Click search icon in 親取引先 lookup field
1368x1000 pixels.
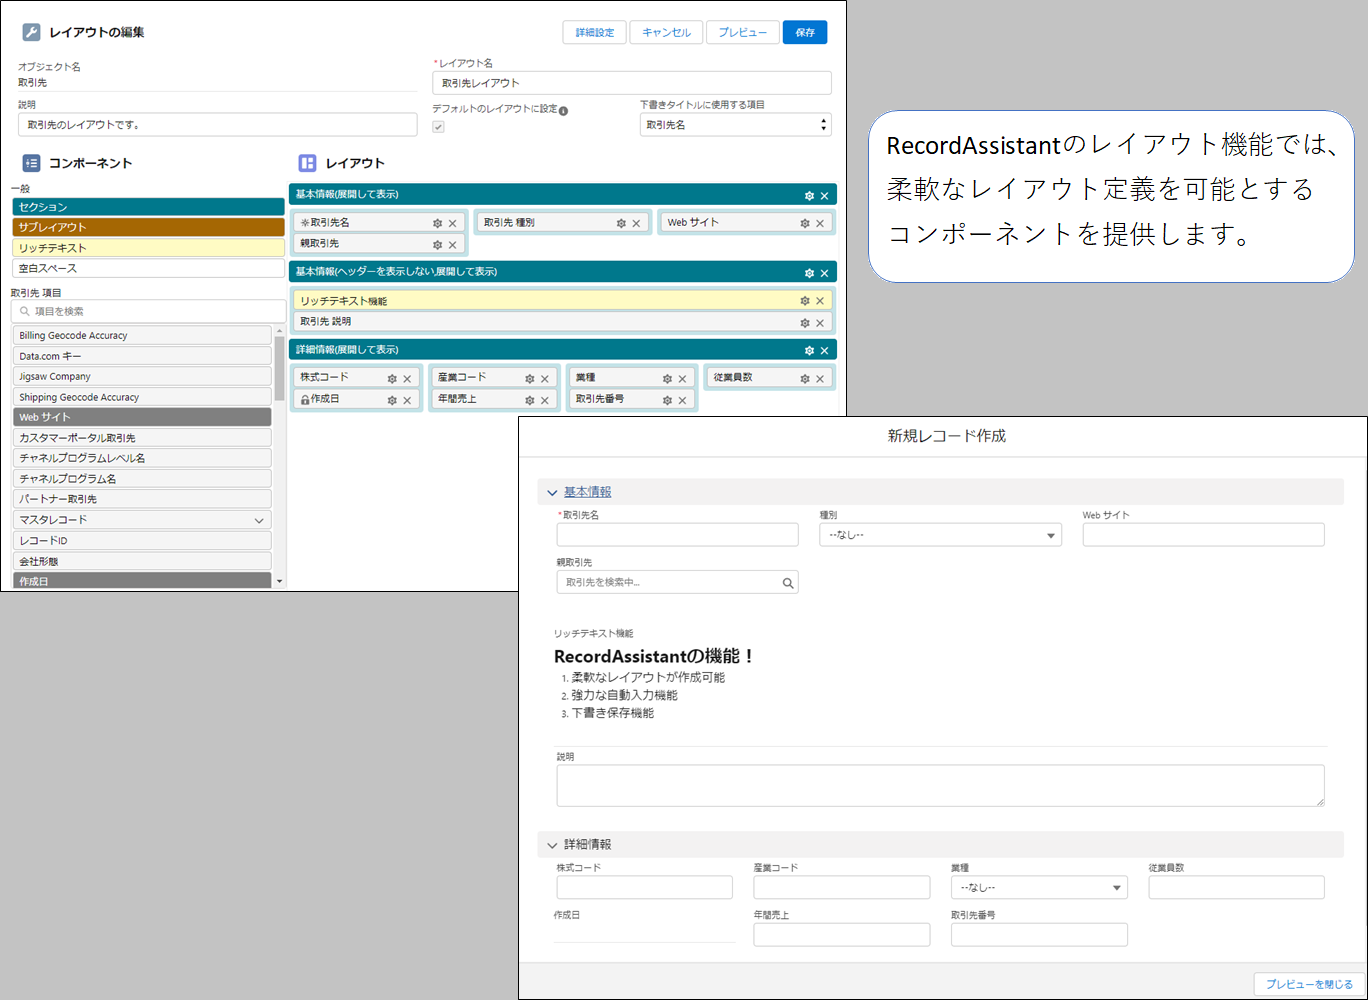coord(788,582)
